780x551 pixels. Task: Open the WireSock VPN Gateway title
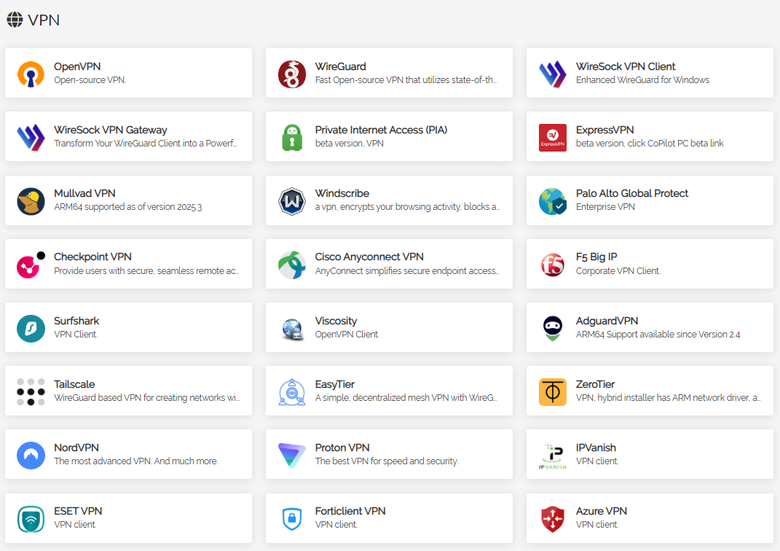tap(110, 130)
